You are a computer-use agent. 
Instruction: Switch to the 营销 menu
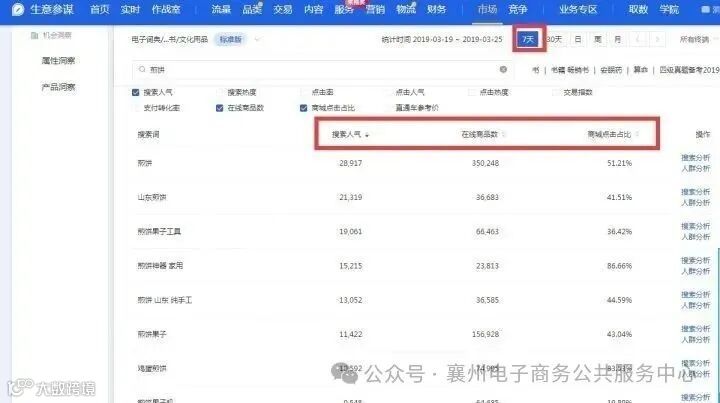pyautogui.click(x=375, y=9)
